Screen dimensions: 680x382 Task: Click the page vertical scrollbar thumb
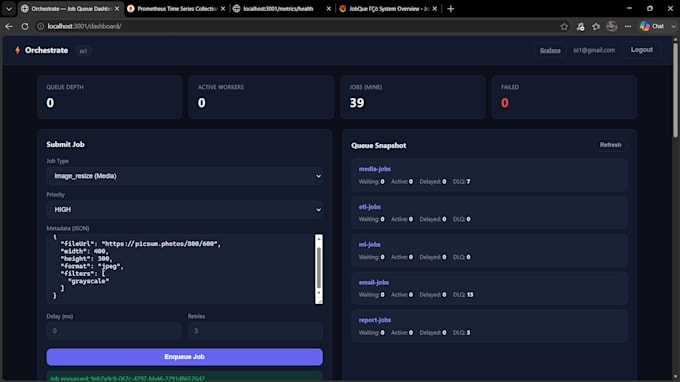675,90
